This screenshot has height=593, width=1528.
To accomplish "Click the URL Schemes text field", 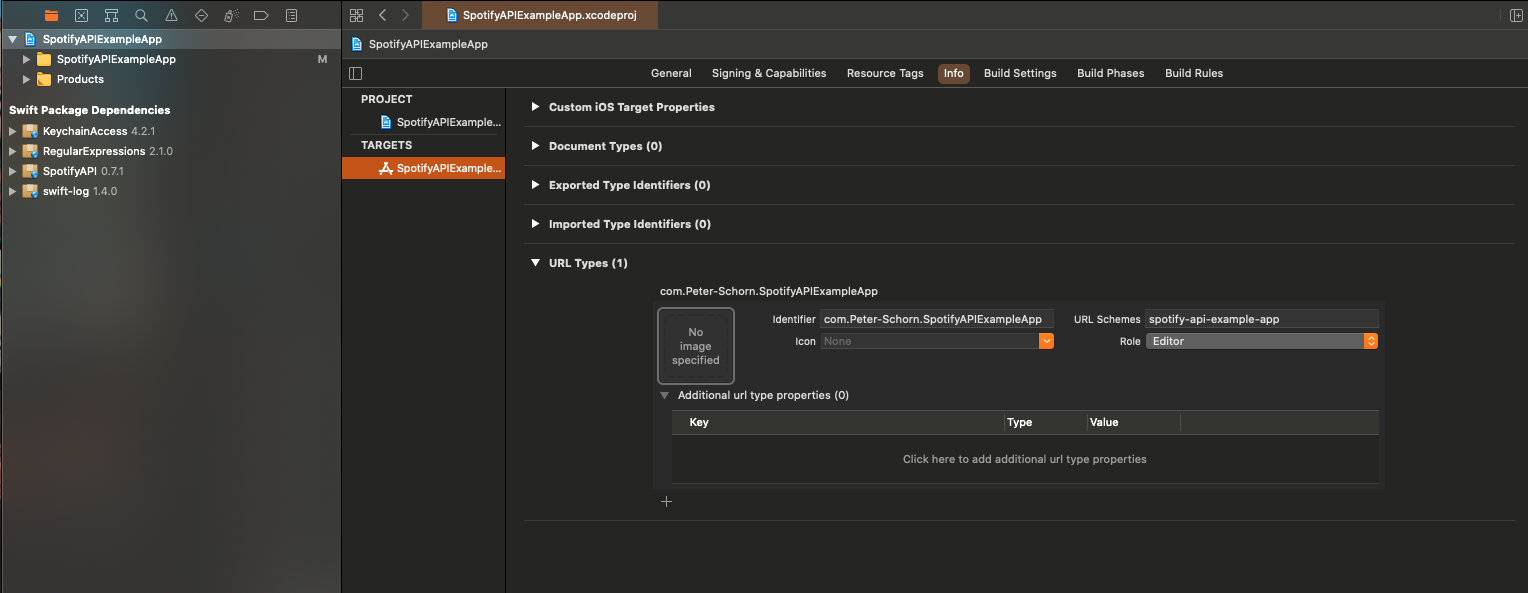I will coord(1262,319).
